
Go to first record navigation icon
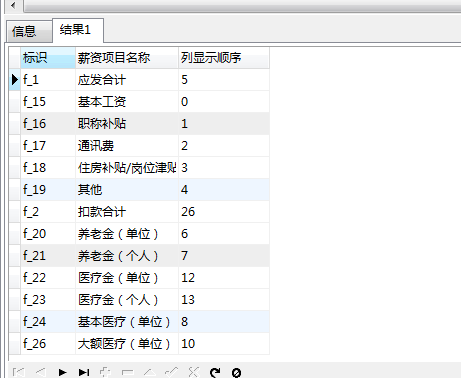(x=19, y=372)
